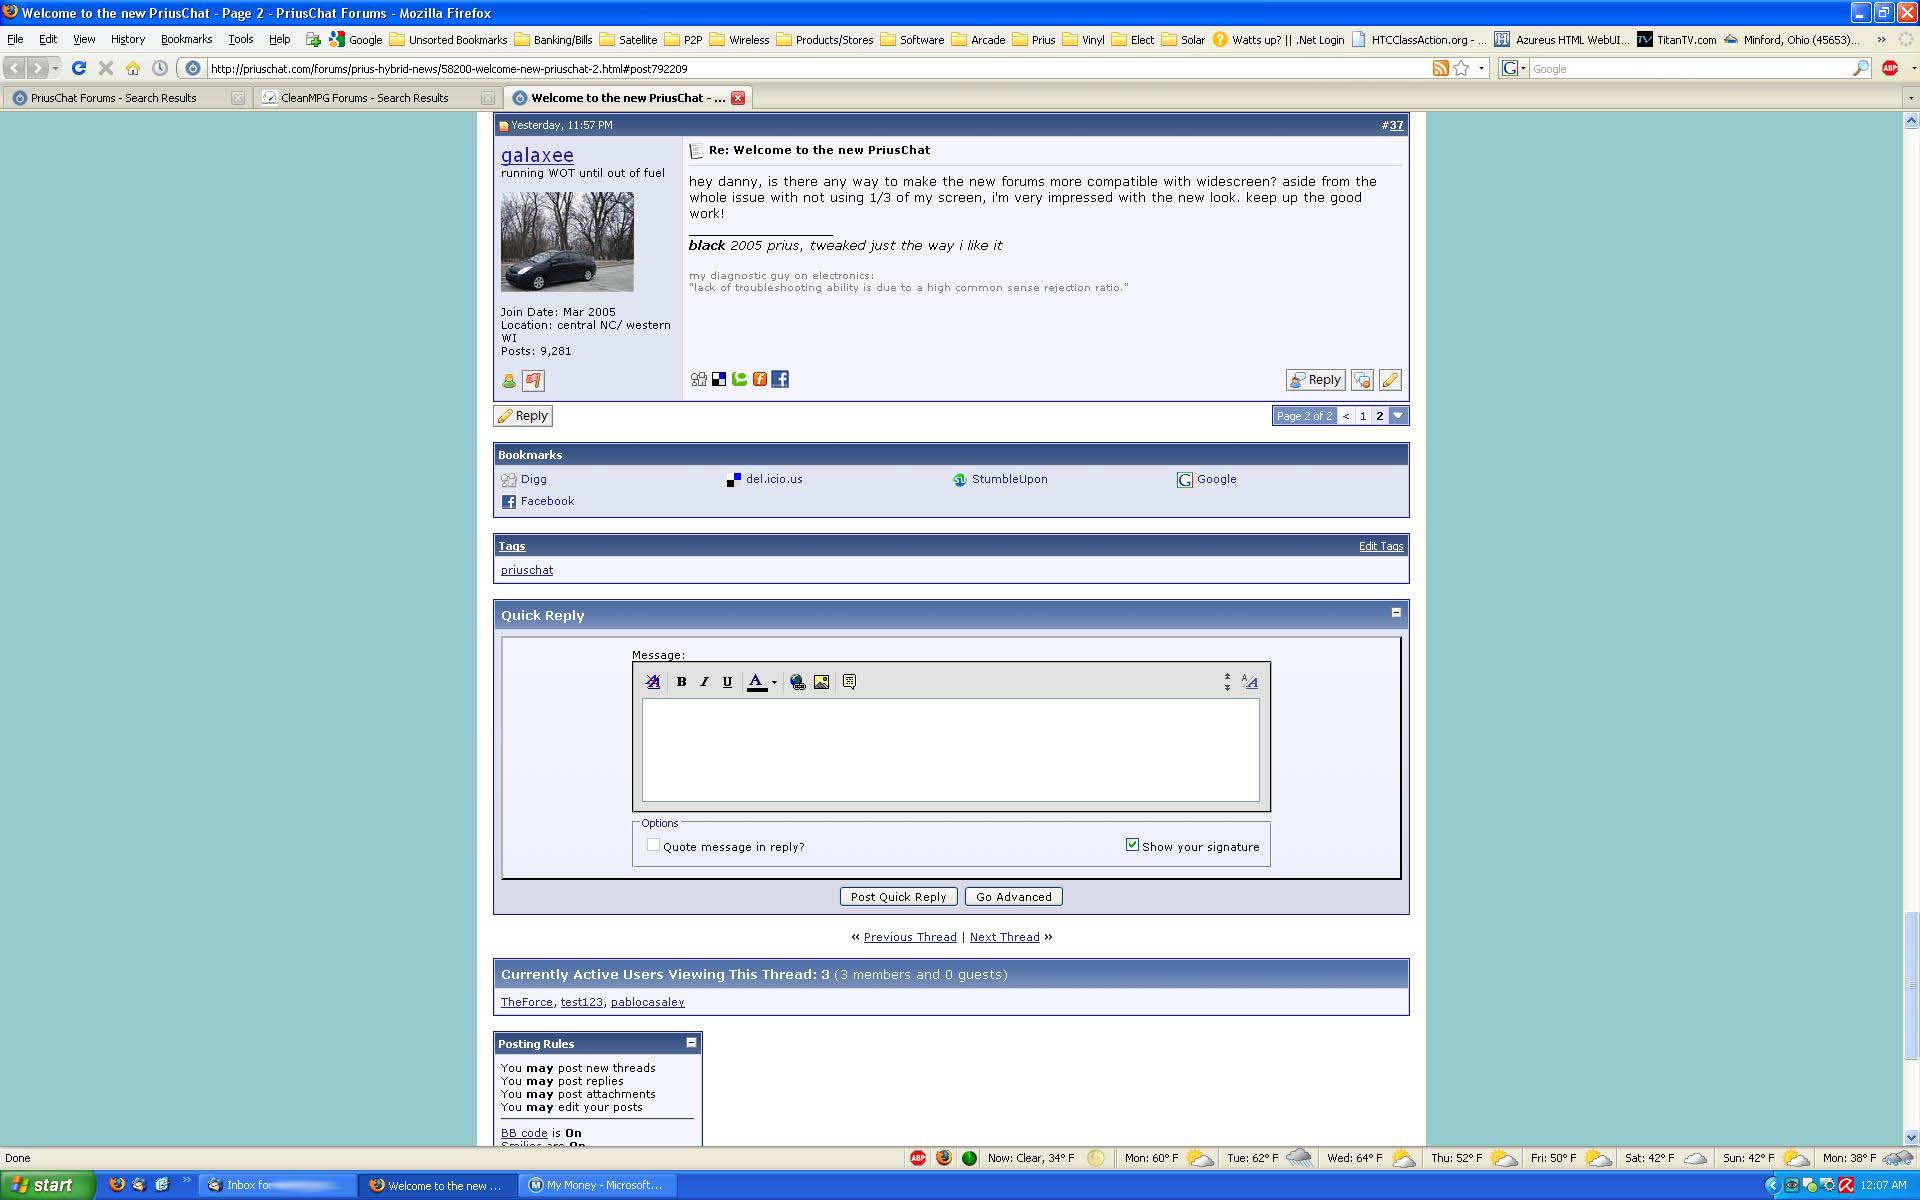Click the browser Back arrow button
This screenshot has height=1200, width=1920.
point(15,68)
